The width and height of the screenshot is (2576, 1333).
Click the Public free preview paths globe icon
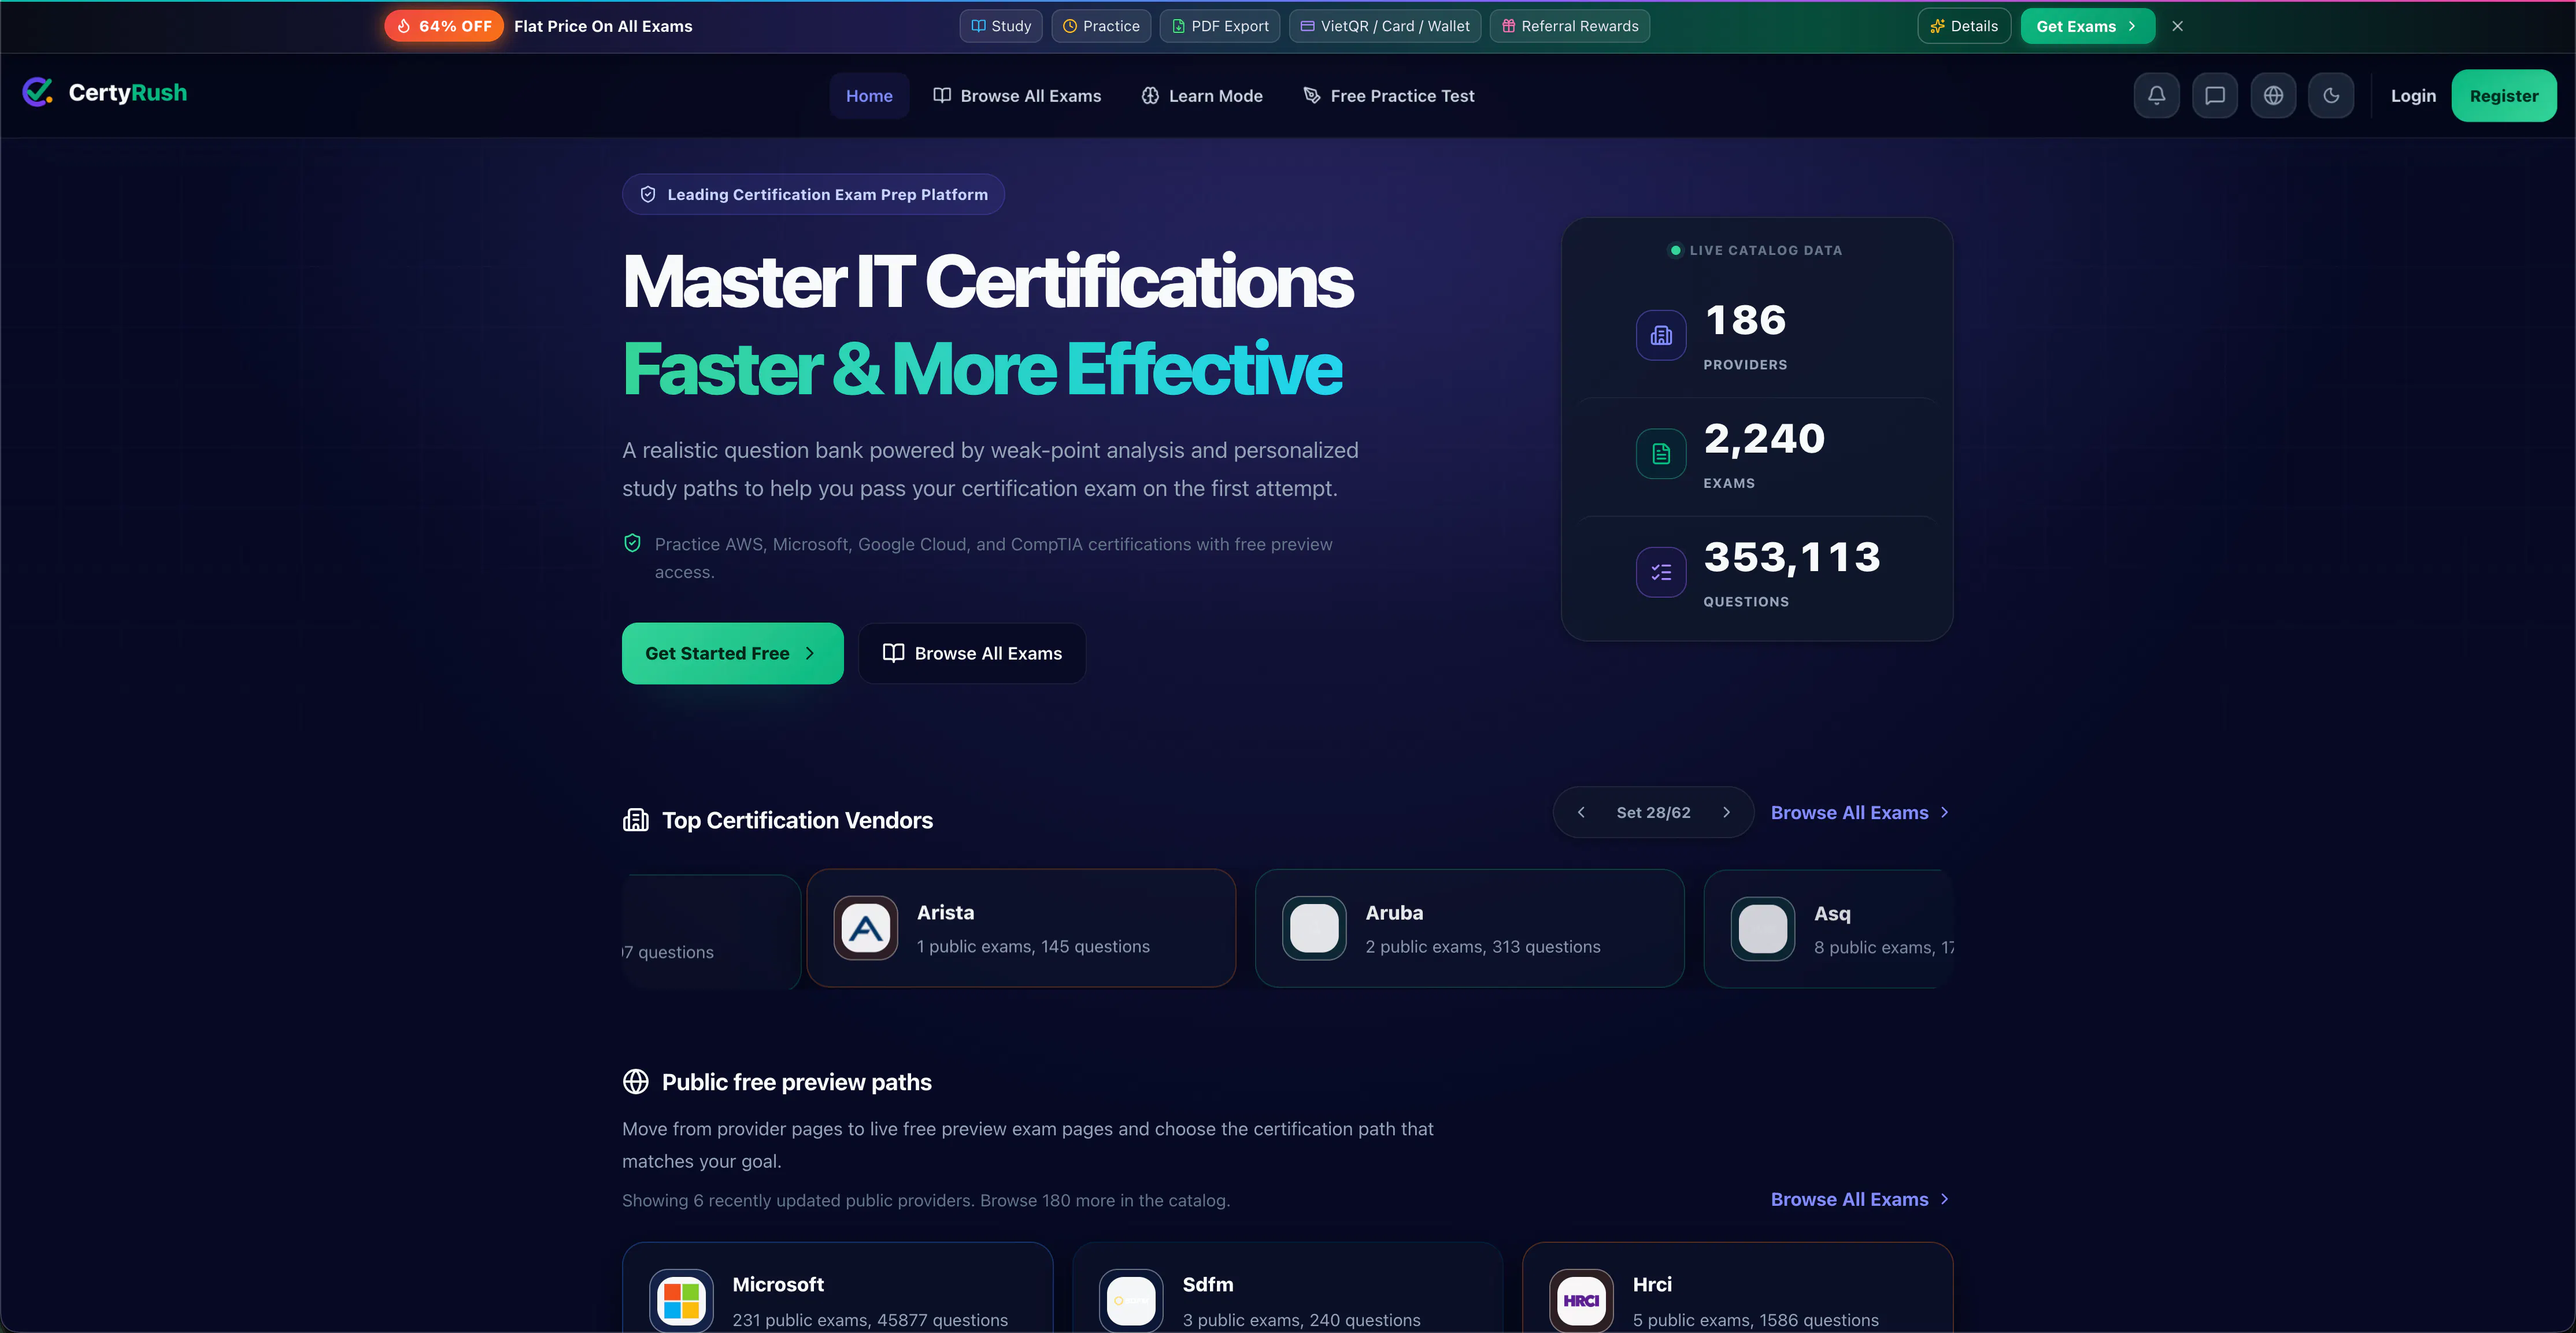(x=636, y=1082)
